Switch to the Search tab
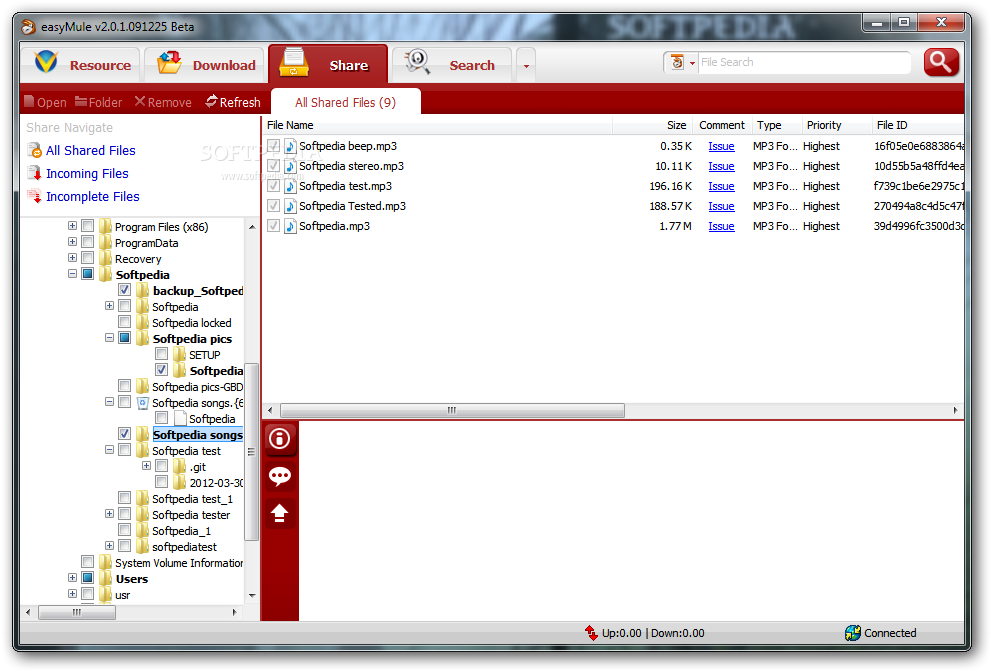This screenshot has height=672, width=992. tap(452, 65)
